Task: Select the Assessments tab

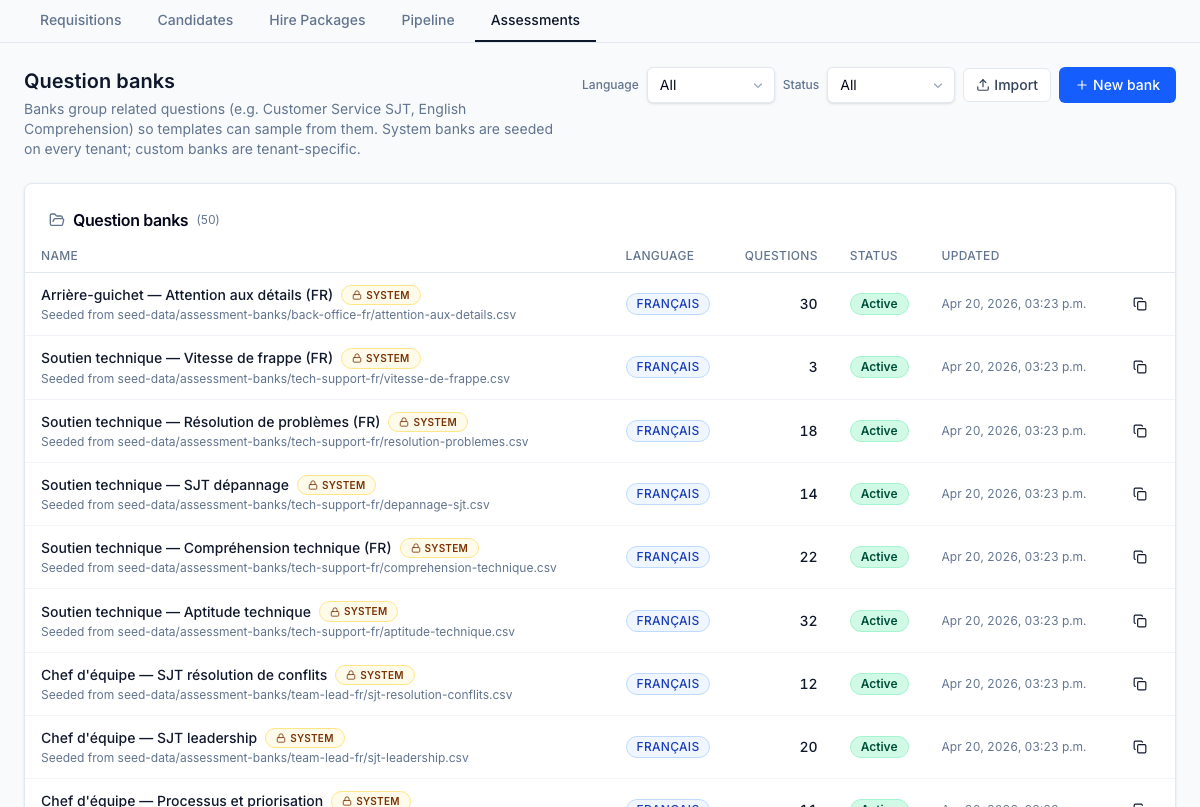Action: pos(535,20)
